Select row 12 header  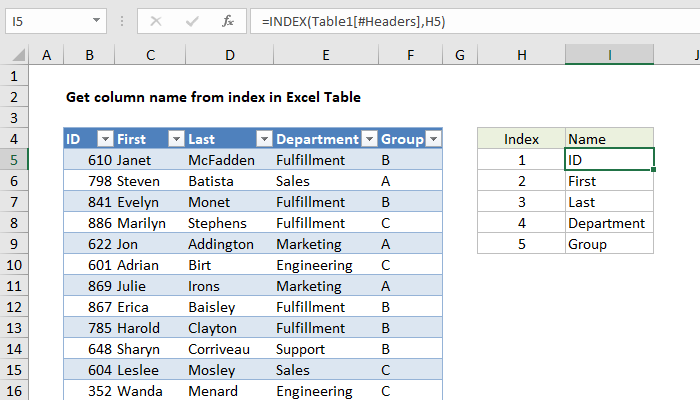14,307
